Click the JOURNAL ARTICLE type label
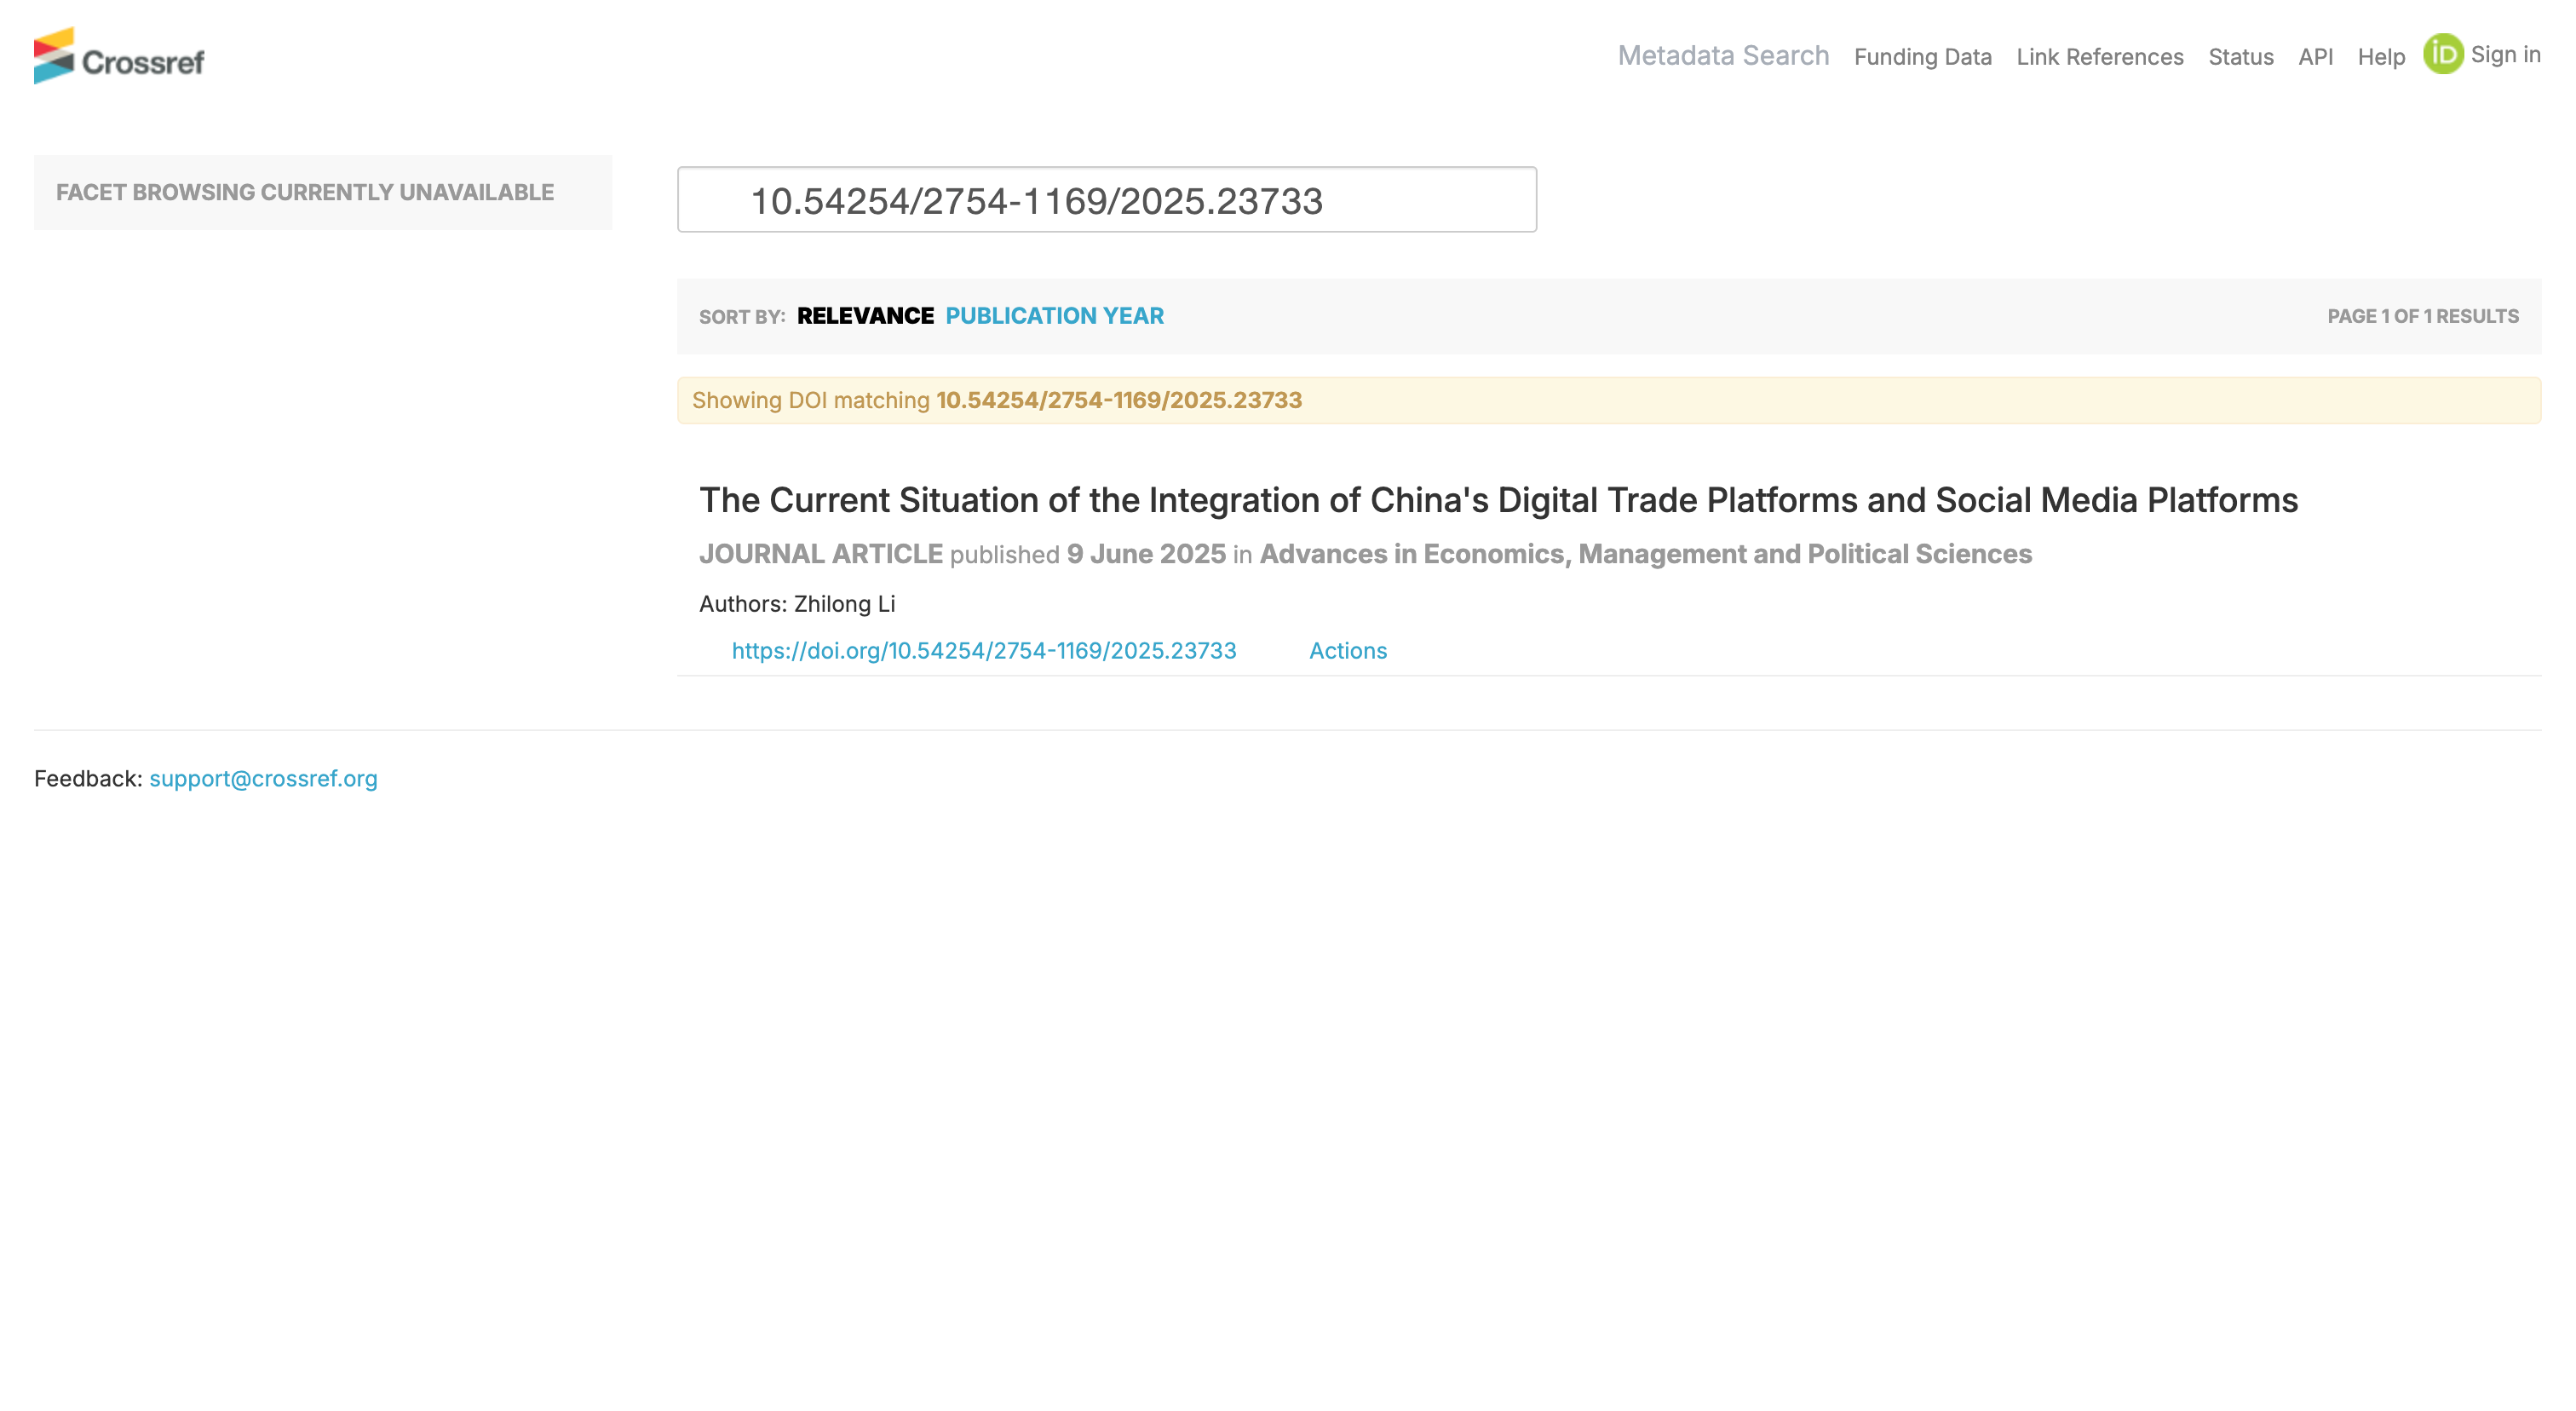 (820, 554)
